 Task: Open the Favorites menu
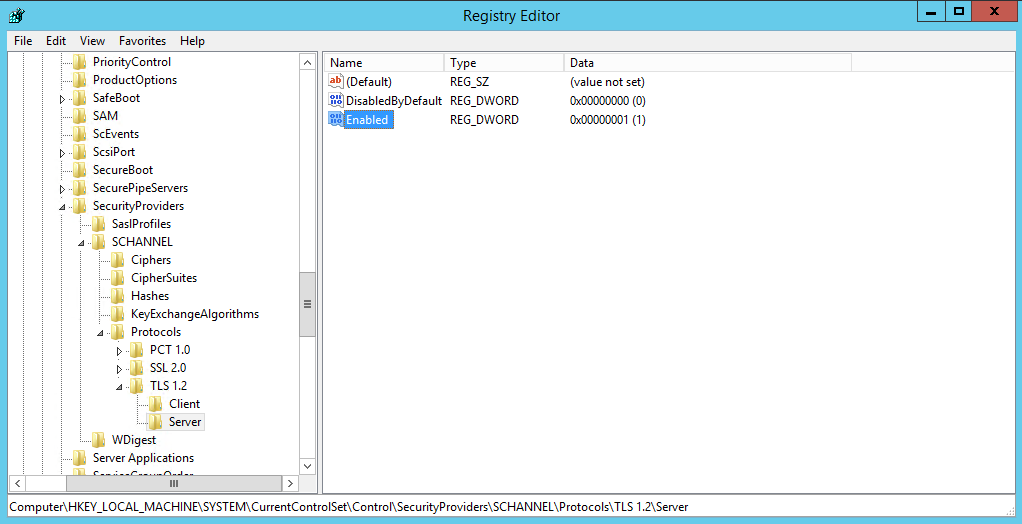[x=142, y=41]
